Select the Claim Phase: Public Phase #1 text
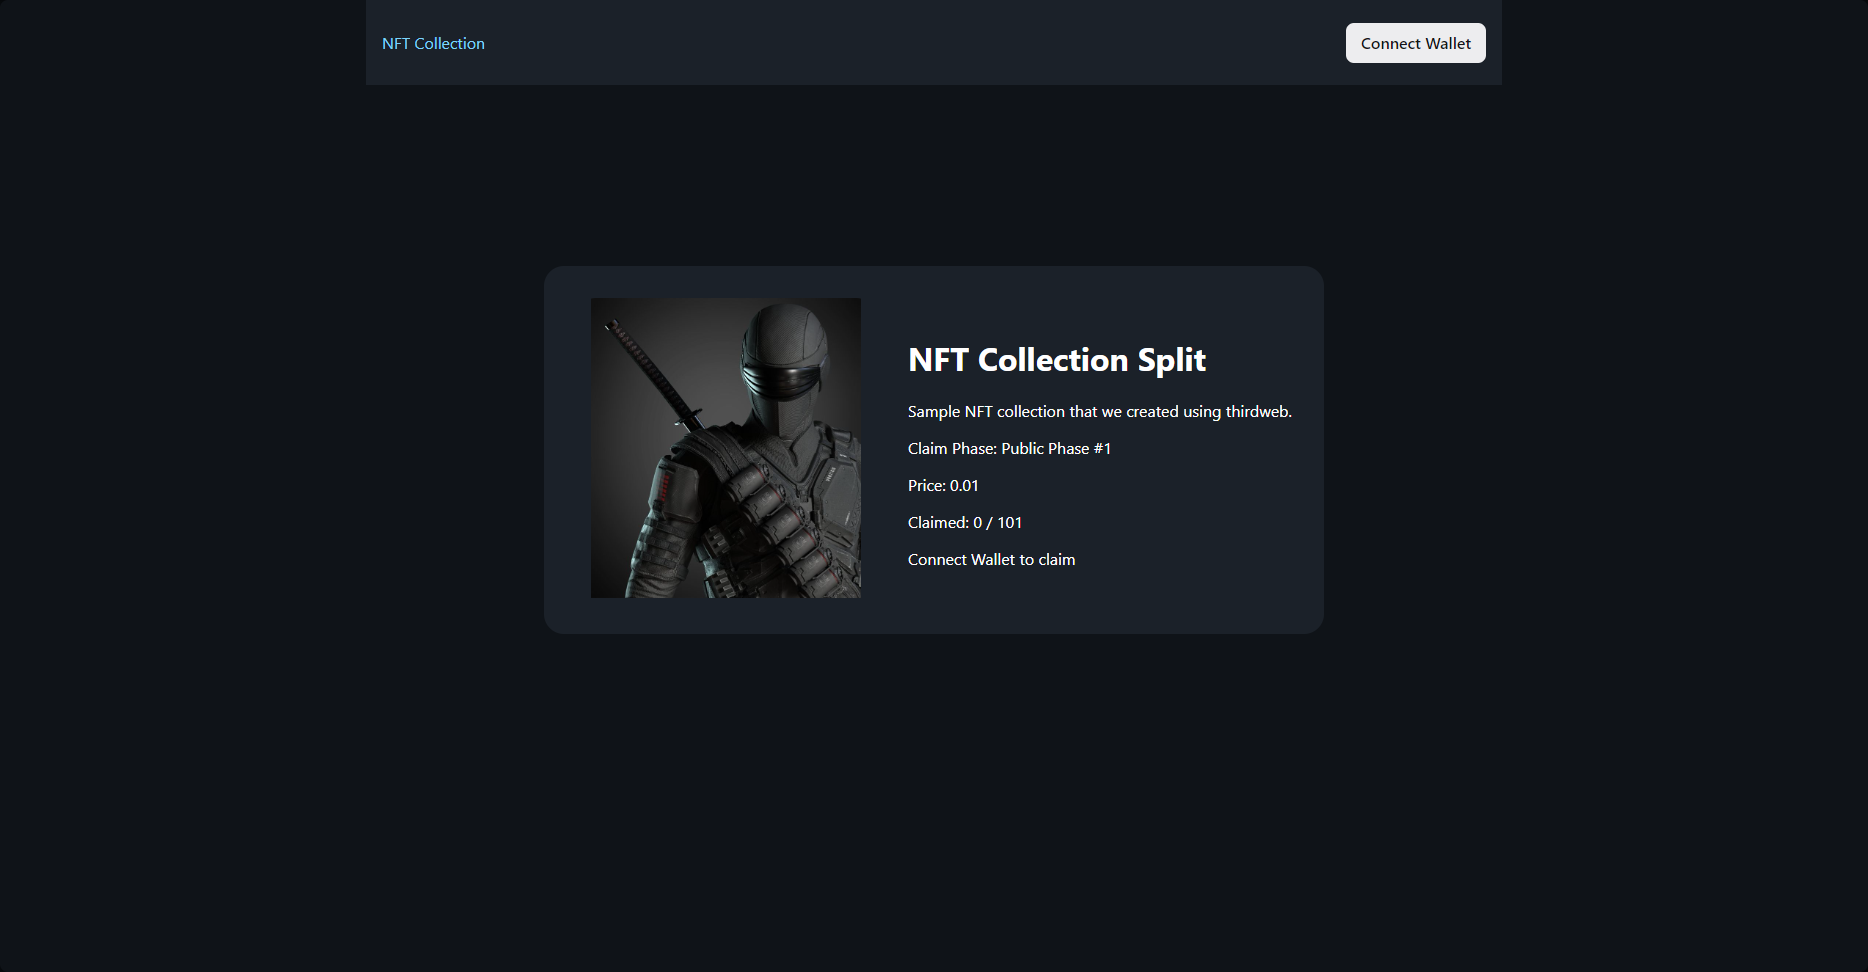Screen dimensions: 1868x972 click(1009, 448)
